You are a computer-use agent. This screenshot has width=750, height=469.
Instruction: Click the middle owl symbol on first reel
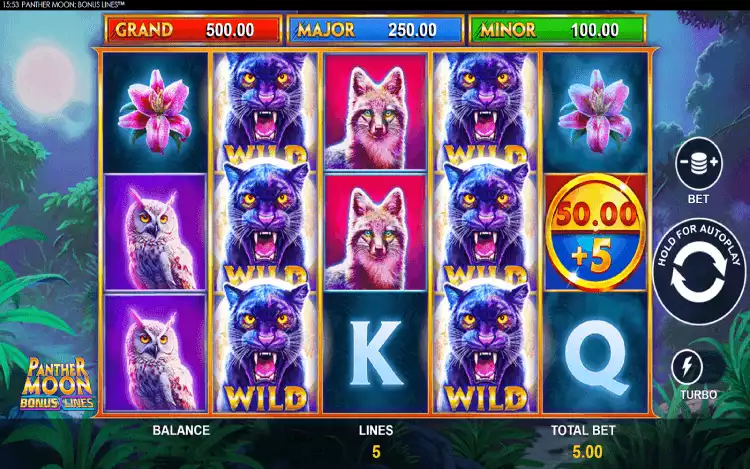pyautogui.click(x=155, y=233)
